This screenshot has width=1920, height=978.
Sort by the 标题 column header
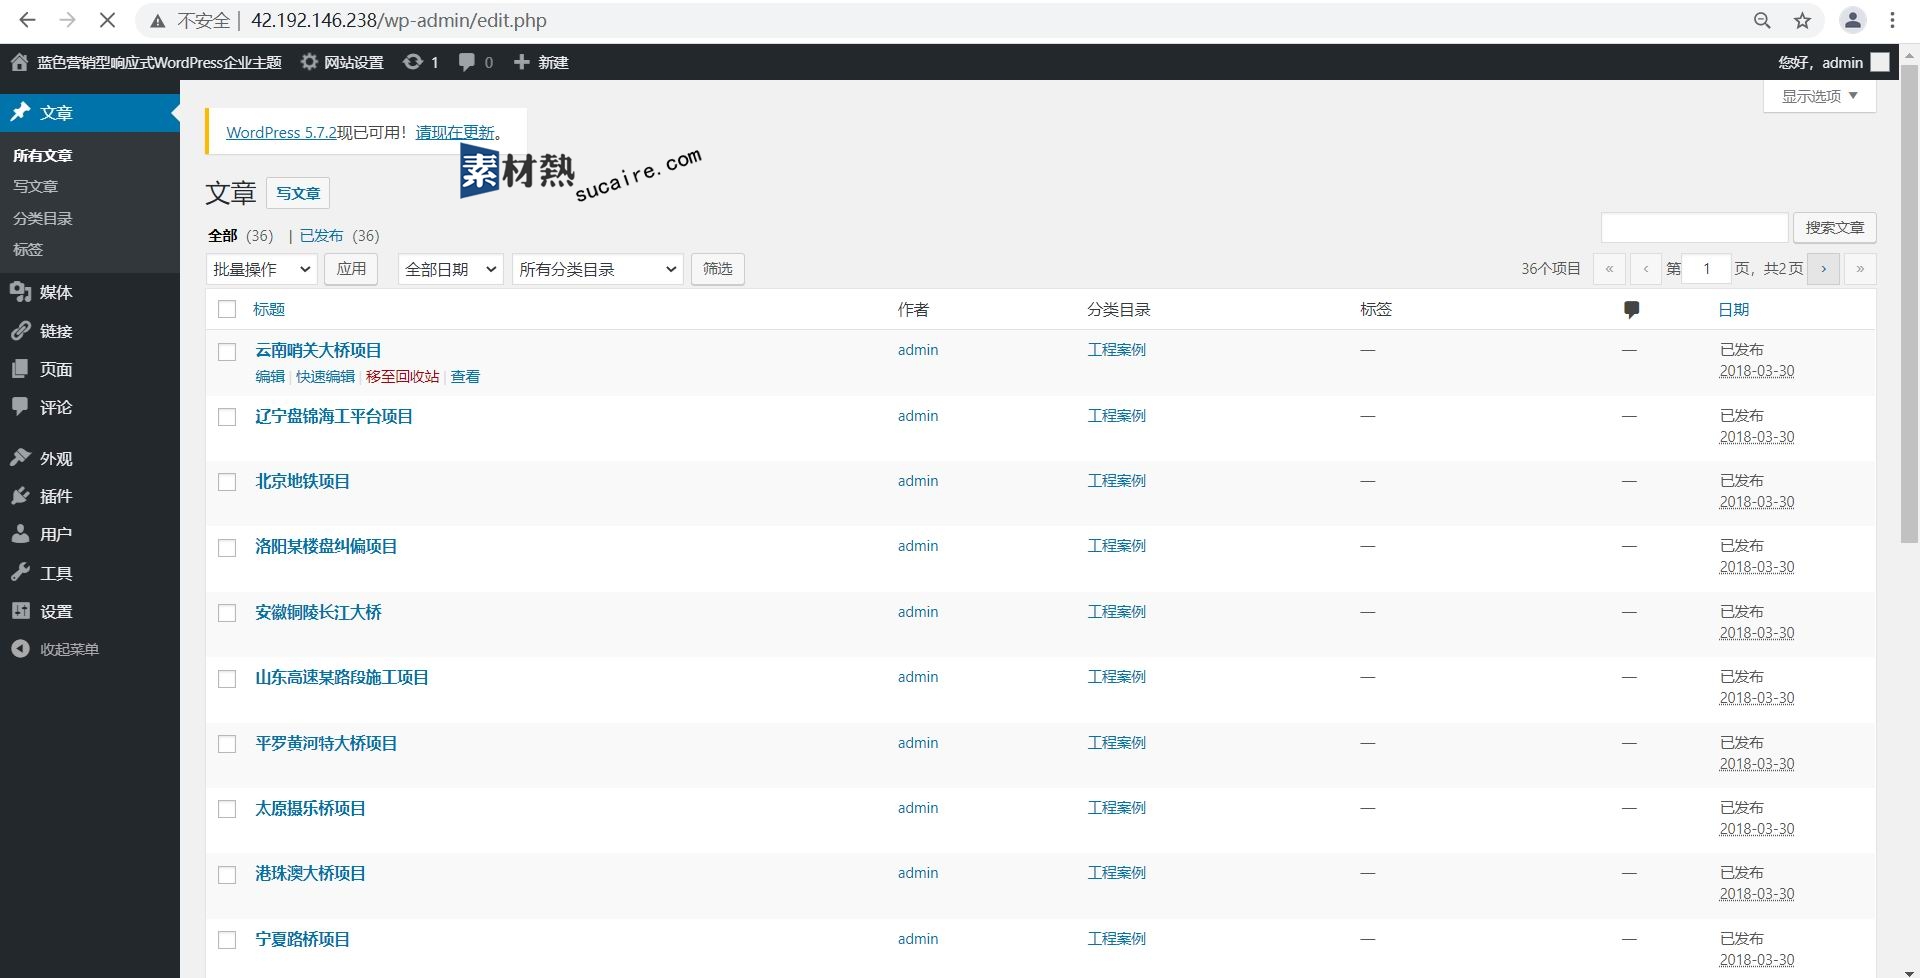[269, 310]
